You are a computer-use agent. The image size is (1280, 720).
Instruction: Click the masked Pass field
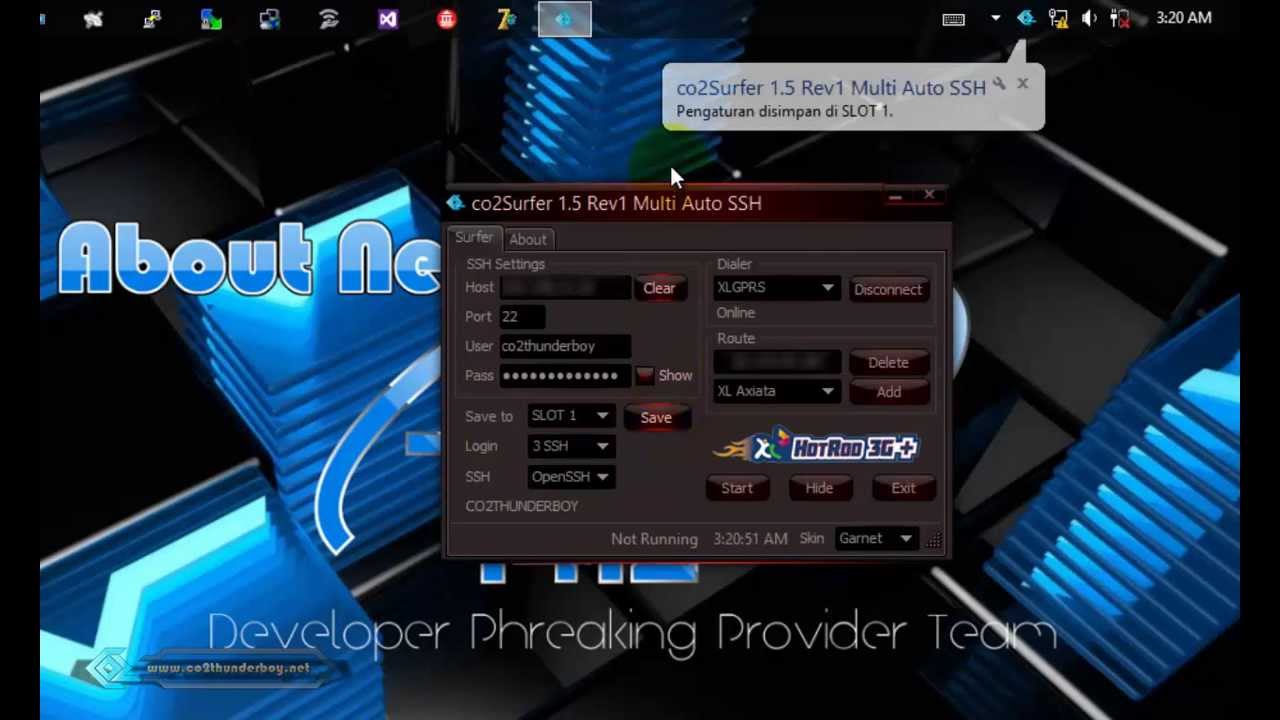point(565,375)
